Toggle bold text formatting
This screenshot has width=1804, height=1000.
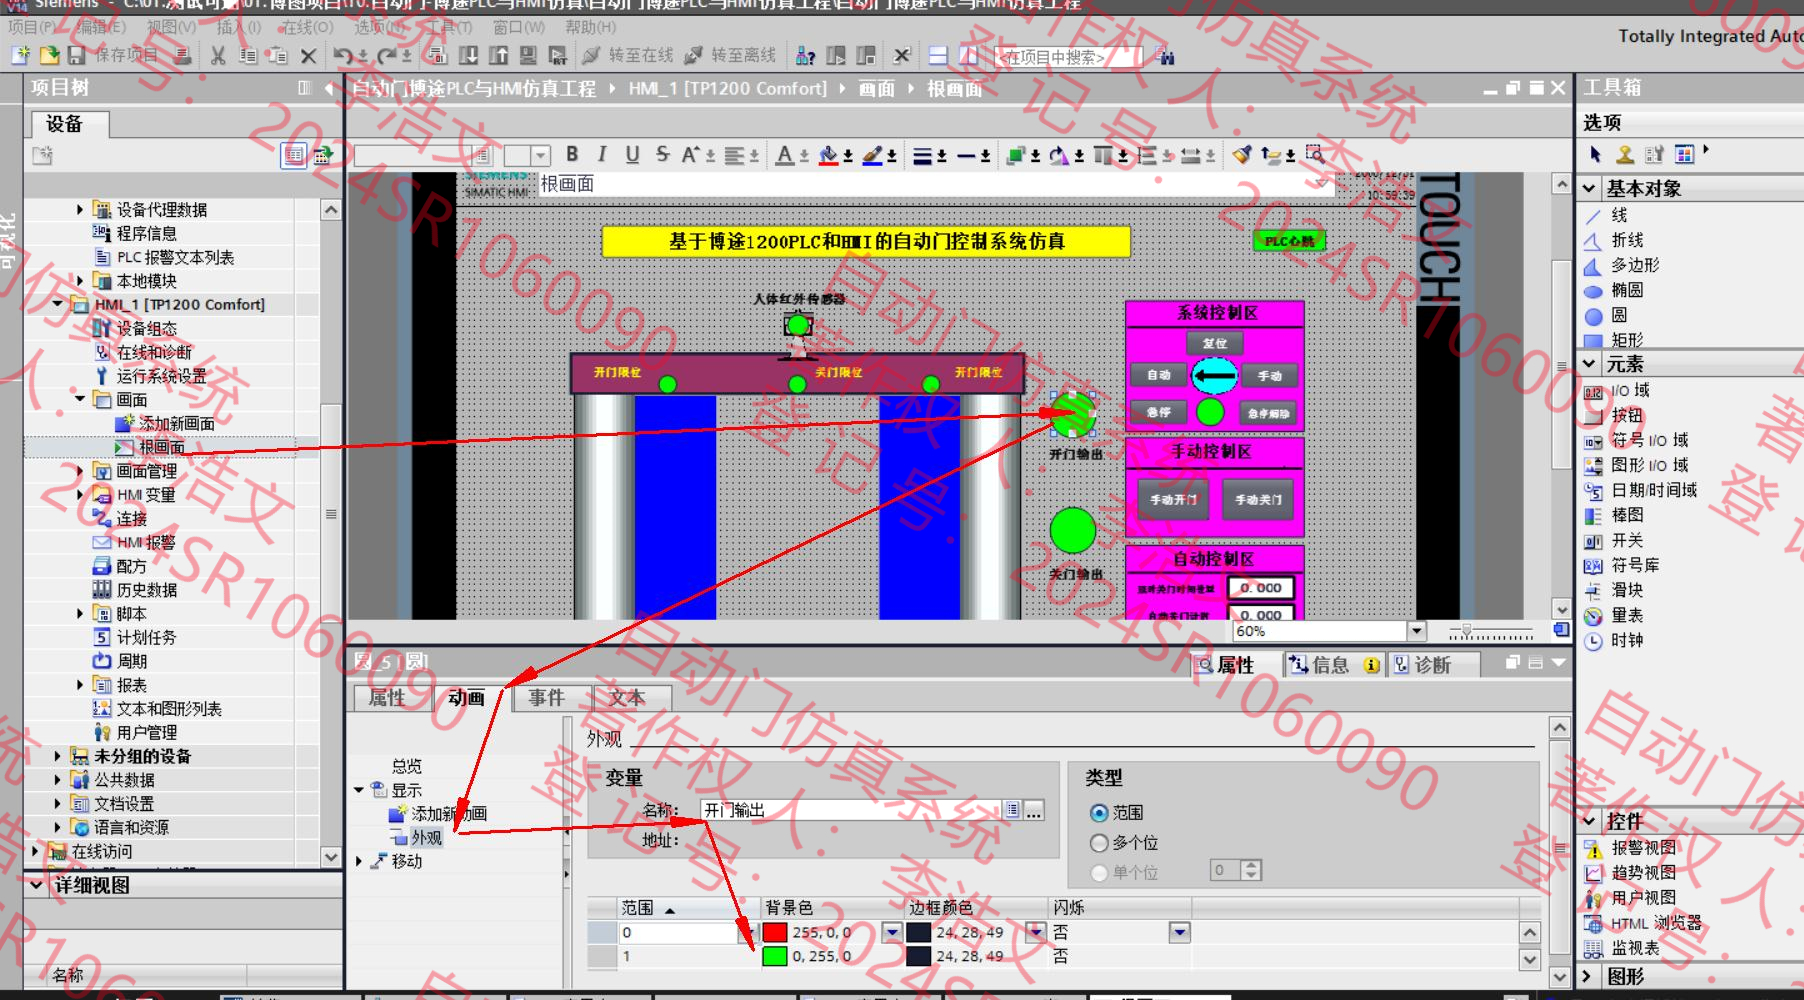[x=572, y=154]
